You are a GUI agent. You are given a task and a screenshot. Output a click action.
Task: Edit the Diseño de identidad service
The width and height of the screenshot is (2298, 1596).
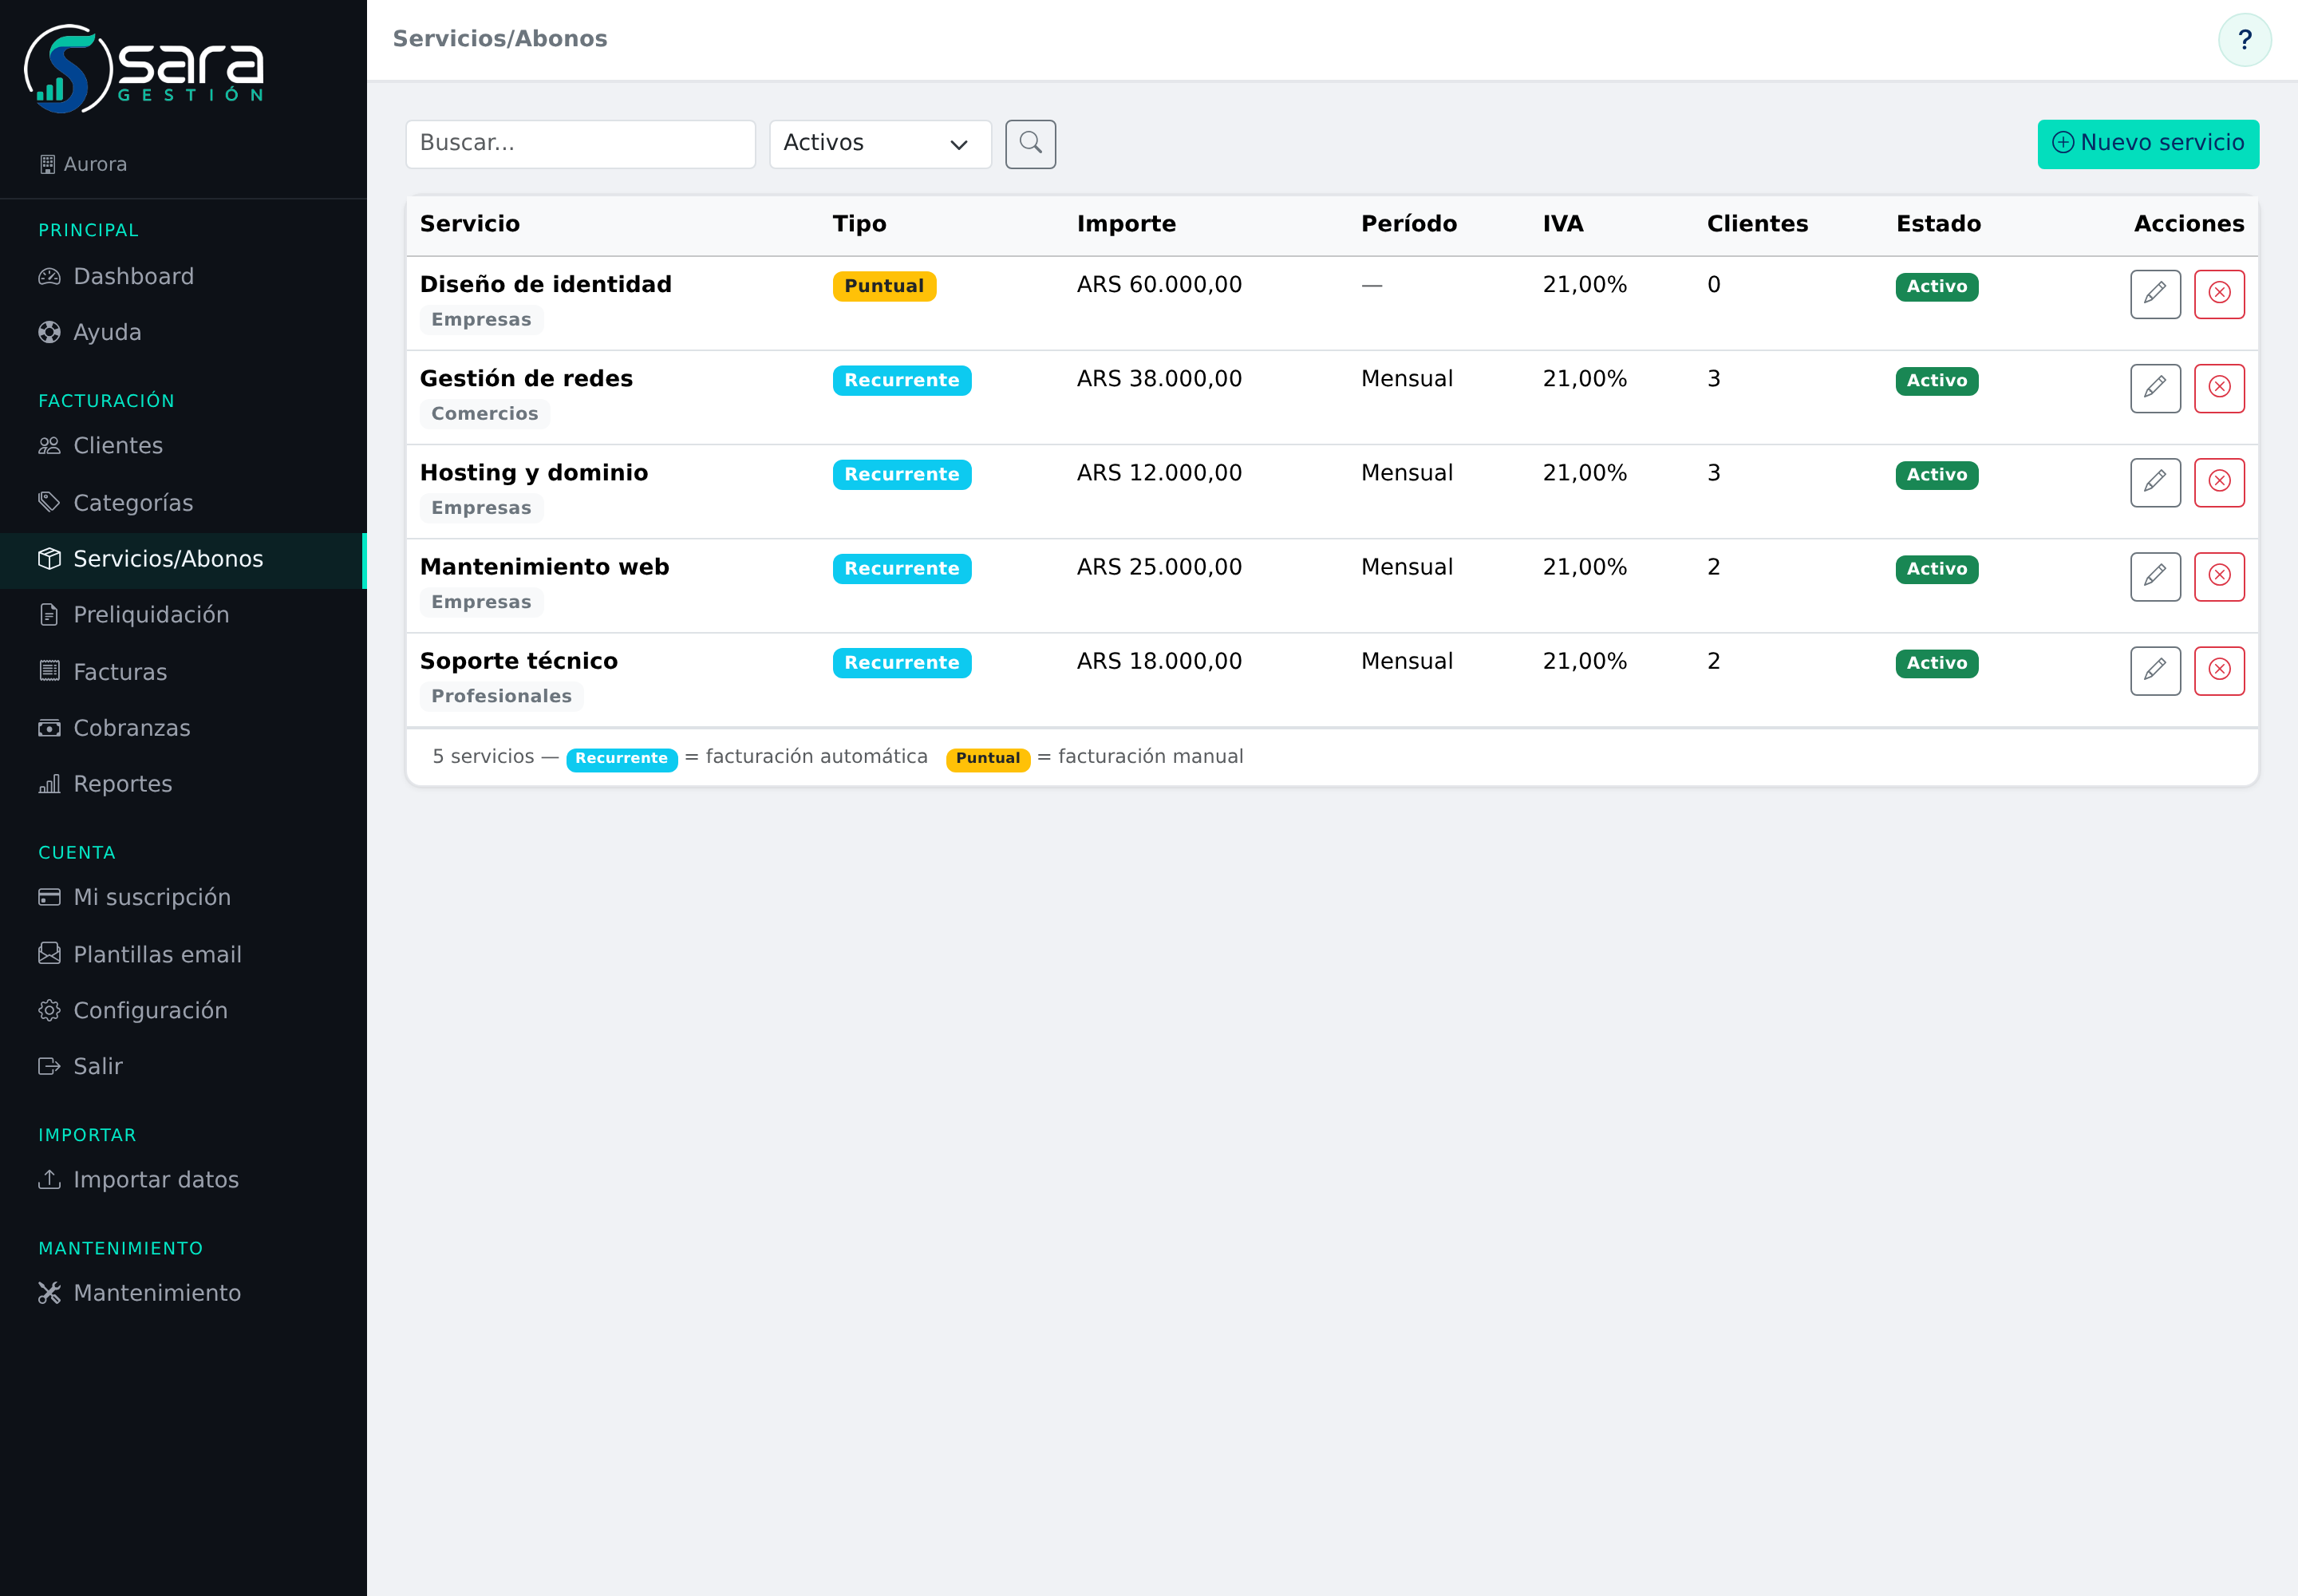click(2155, 294)
